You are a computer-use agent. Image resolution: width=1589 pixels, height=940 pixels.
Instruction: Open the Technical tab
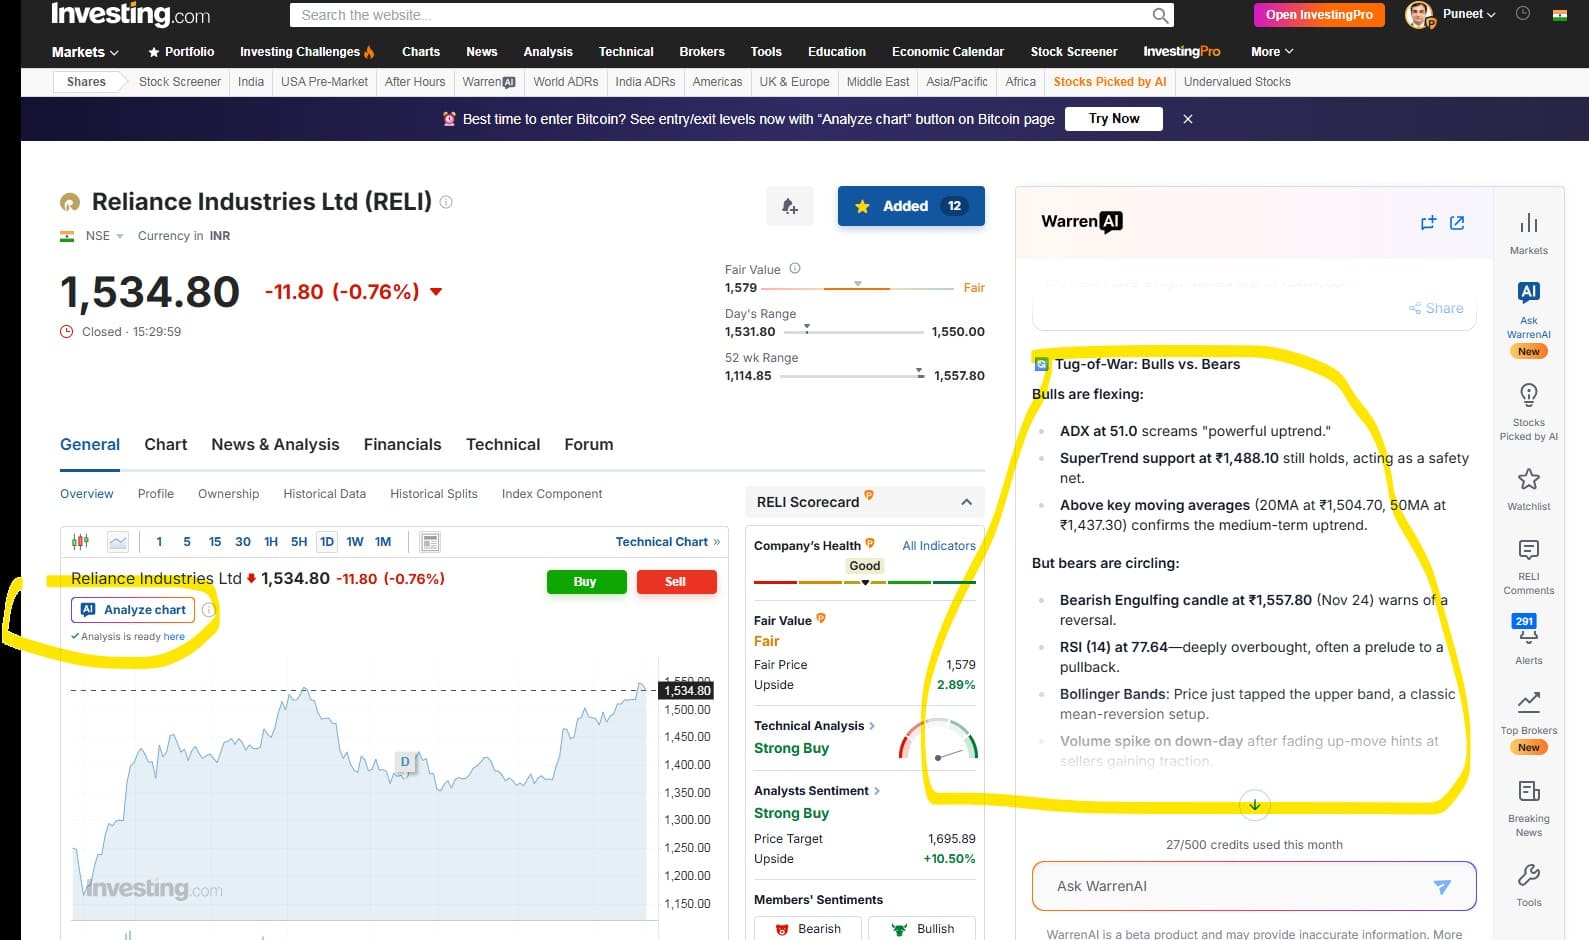503,445
